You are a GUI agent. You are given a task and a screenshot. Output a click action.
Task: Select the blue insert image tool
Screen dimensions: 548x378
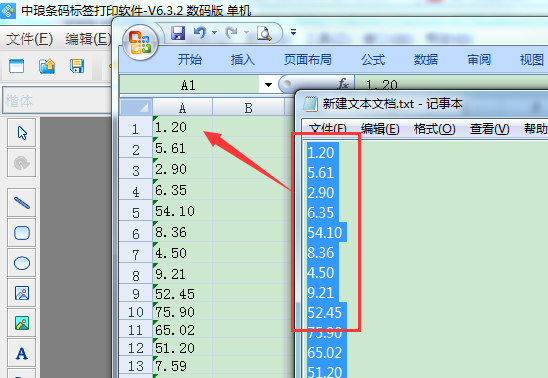[22, 293]
